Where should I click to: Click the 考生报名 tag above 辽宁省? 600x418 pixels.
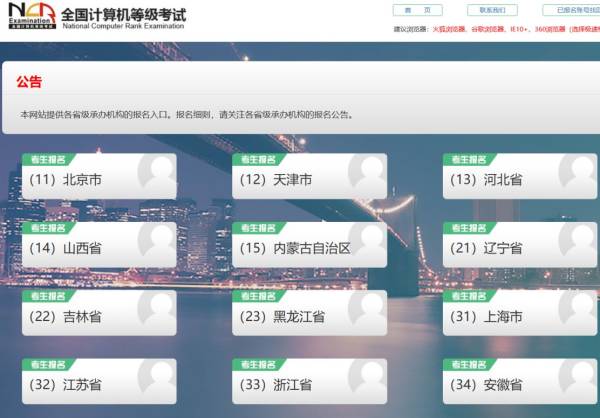pos(470,228)
